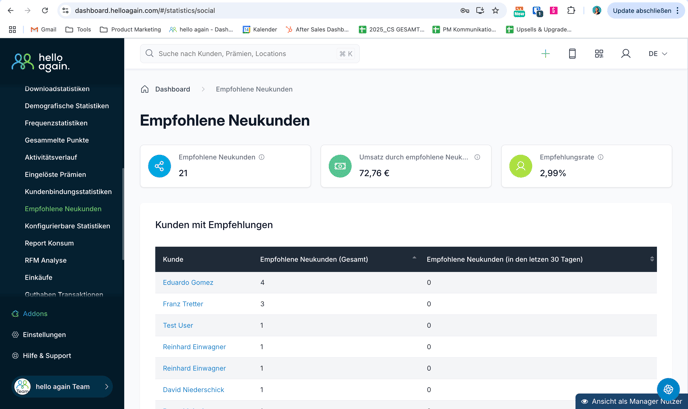Screen dimensions: 688x409
Task: Open customer Eduardo Gomez
Action: 188,282
